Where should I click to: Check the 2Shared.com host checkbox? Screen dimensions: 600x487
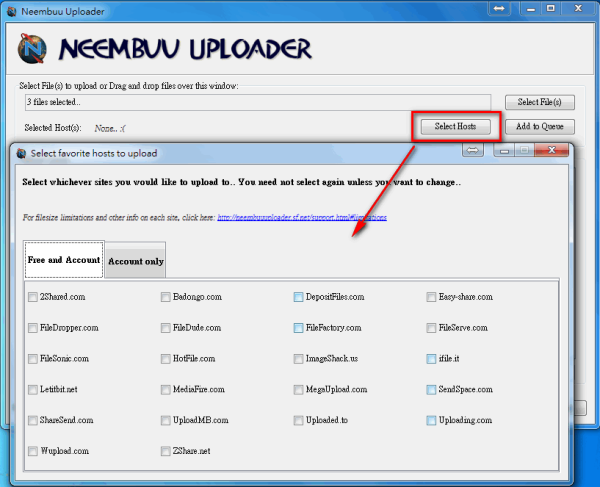click(33, 297)
